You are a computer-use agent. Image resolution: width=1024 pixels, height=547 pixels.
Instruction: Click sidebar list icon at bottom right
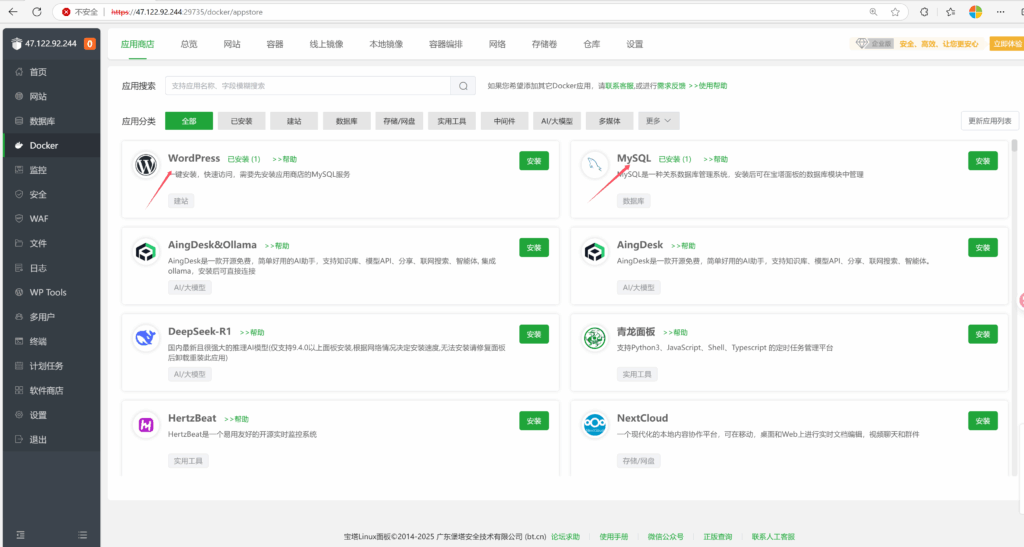coord(82,535)
